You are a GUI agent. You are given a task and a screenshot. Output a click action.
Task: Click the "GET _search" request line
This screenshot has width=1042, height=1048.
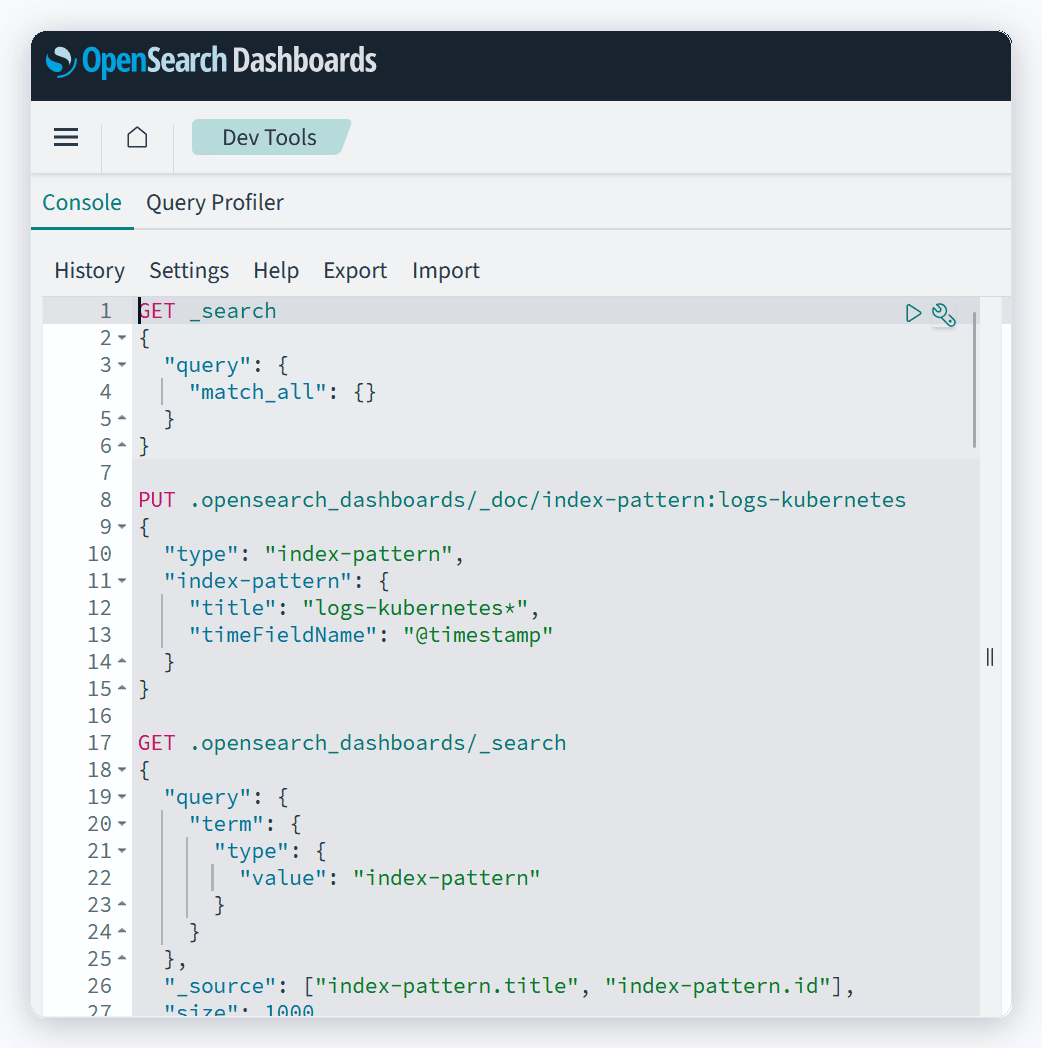coord(207,311)
